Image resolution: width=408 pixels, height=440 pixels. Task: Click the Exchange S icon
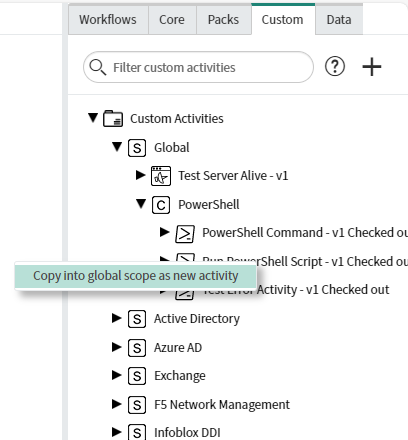click(137, 376)
